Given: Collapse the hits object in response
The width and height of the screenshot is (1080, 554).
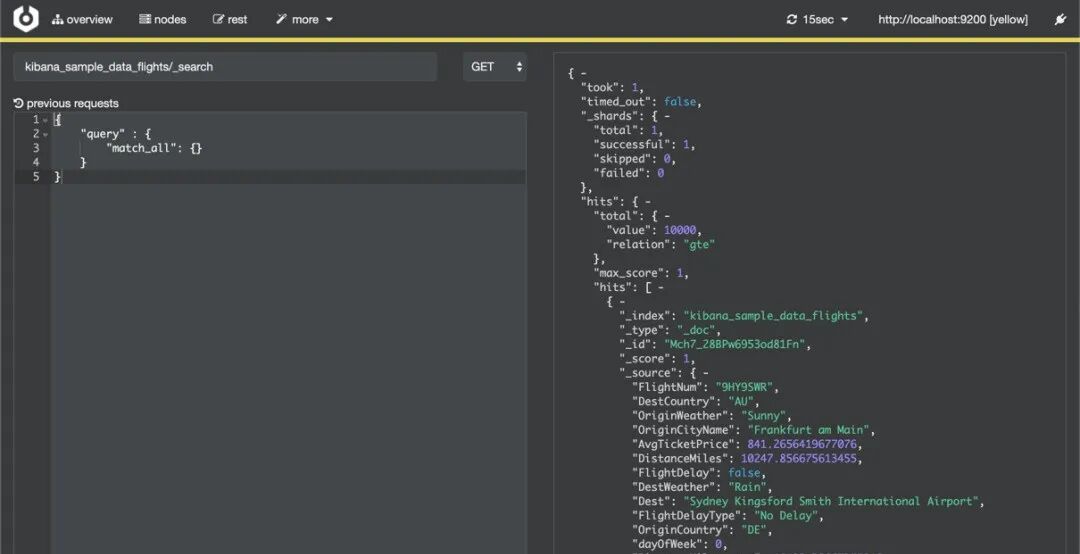Looking at the screenshot, I should click(647, 201).
